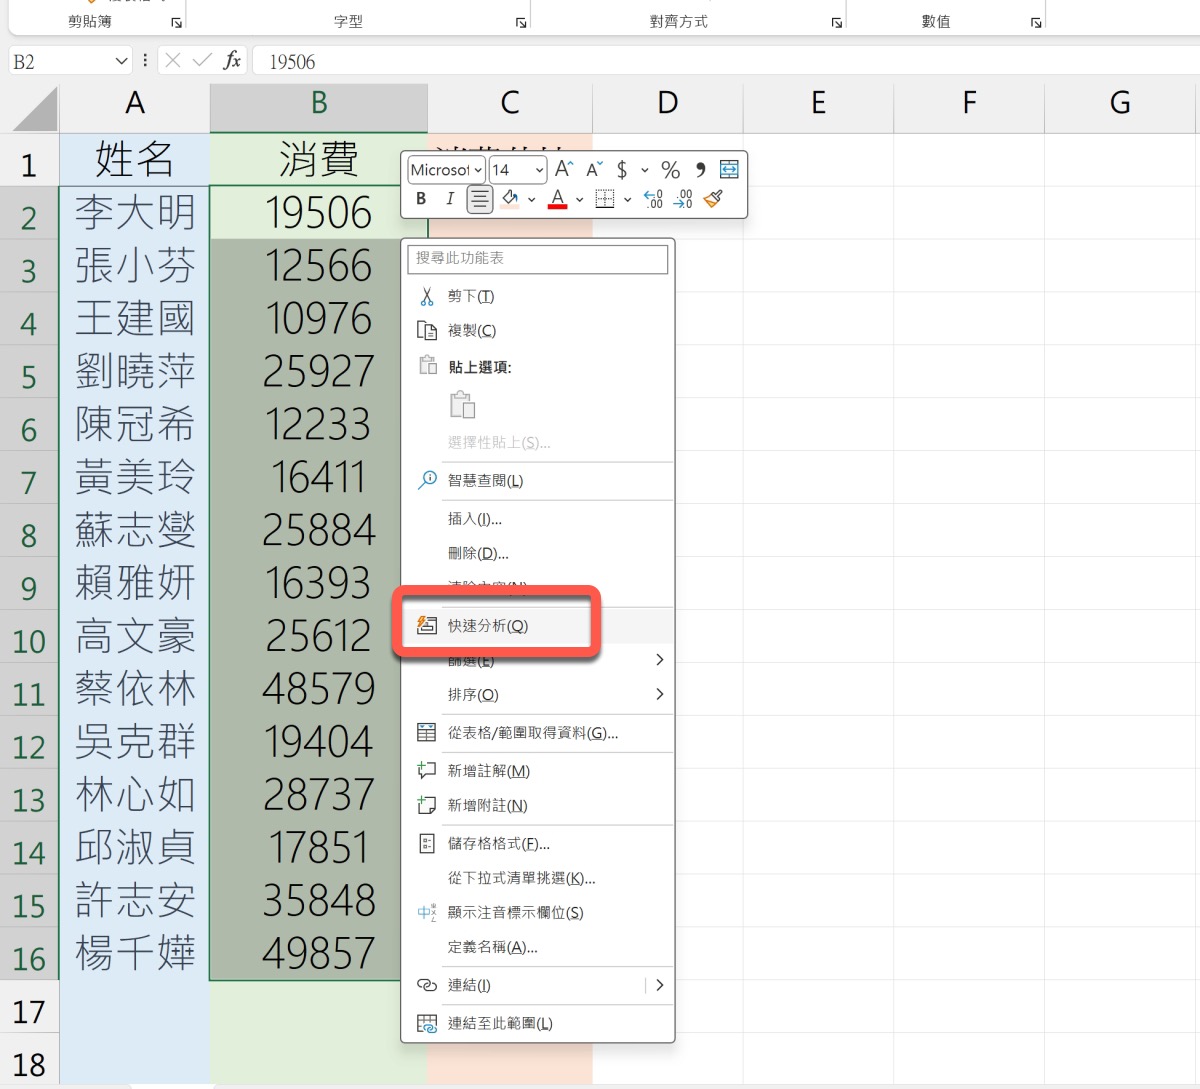This screenshot has height=1089, width=1200.
Task: Select 快速分析 (Quick Analysis) from context menu
Action: (487, 626)
